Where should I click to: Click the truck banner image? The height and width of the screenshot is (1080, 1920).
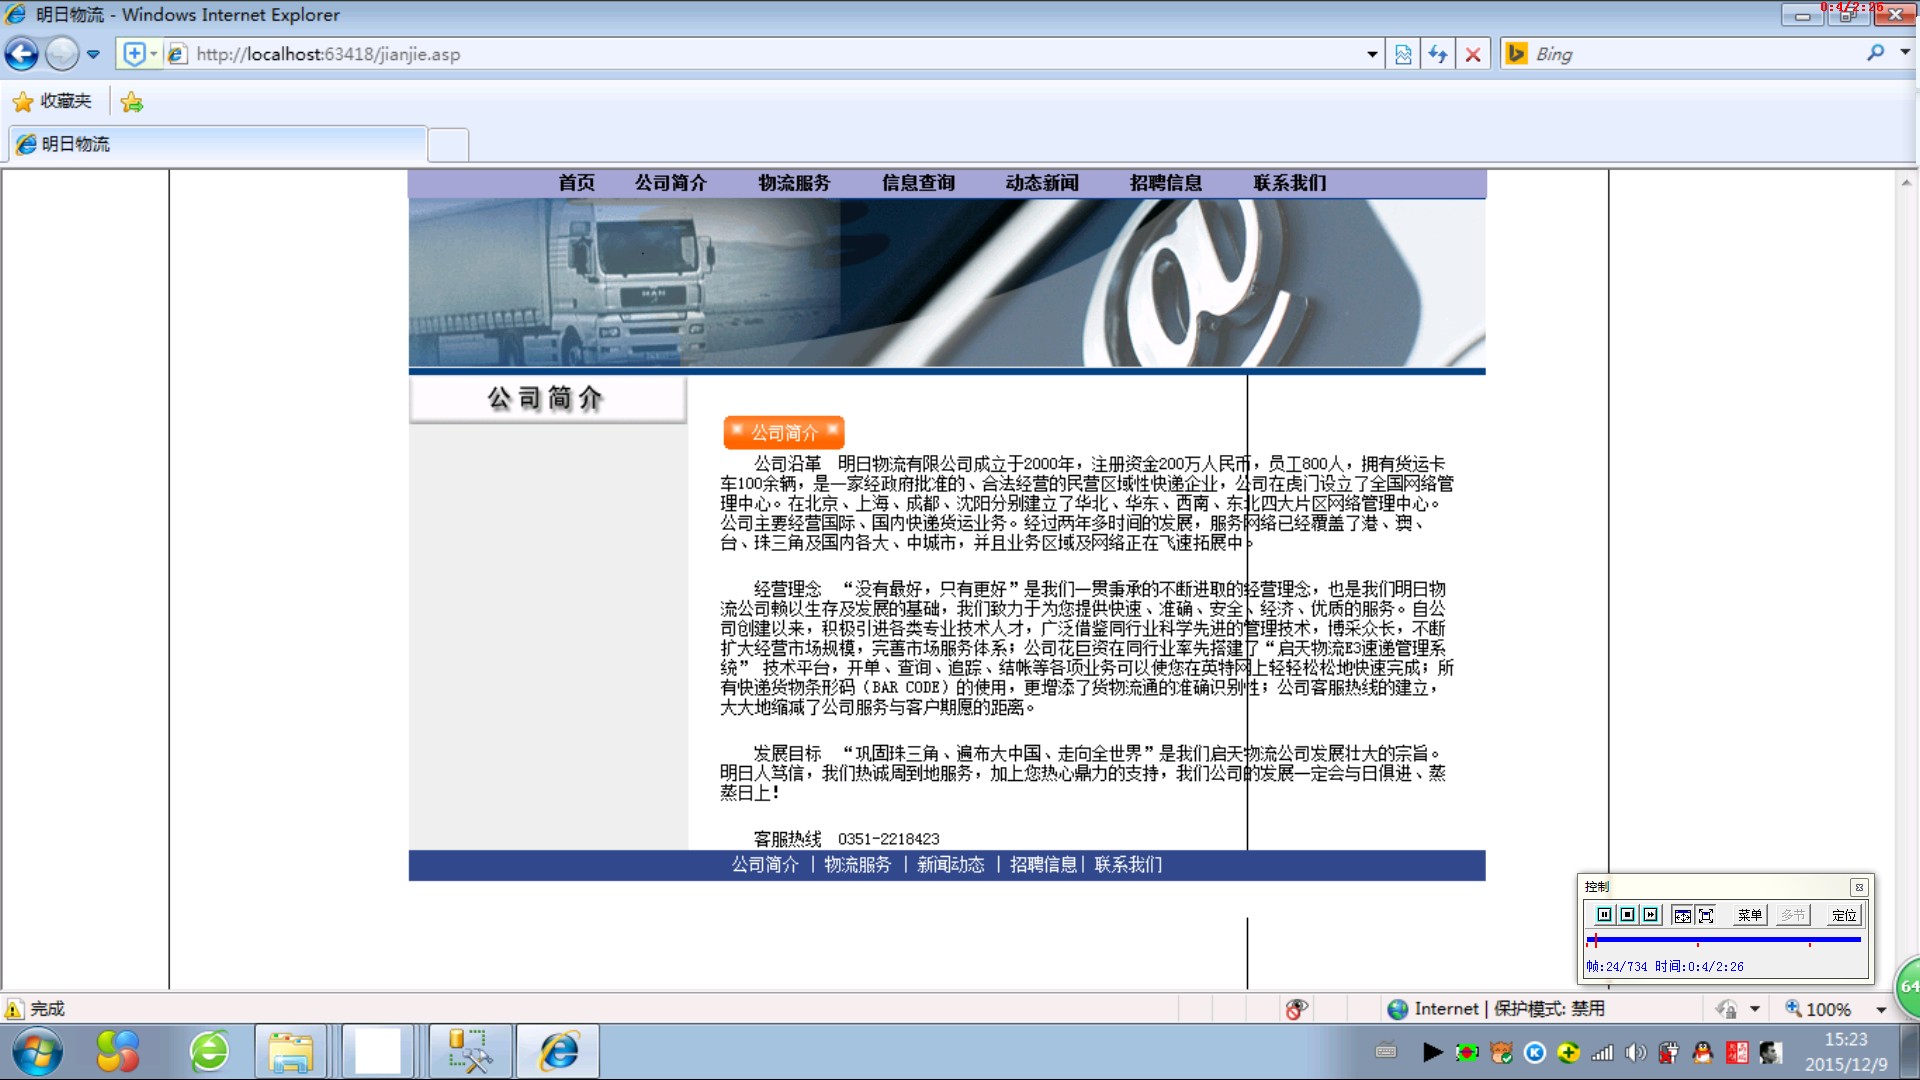[947, 283]
